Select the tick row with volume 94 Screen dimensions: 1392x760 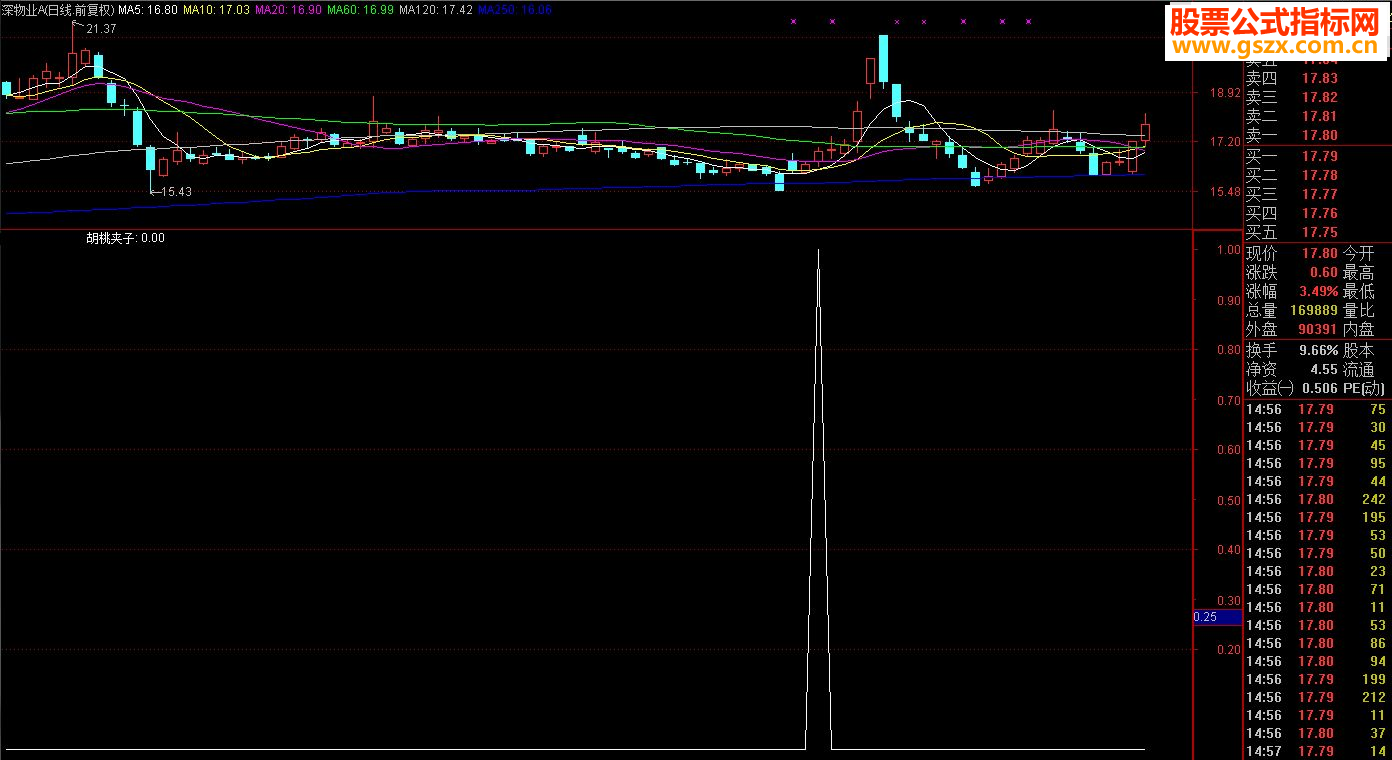point(1317,662)
